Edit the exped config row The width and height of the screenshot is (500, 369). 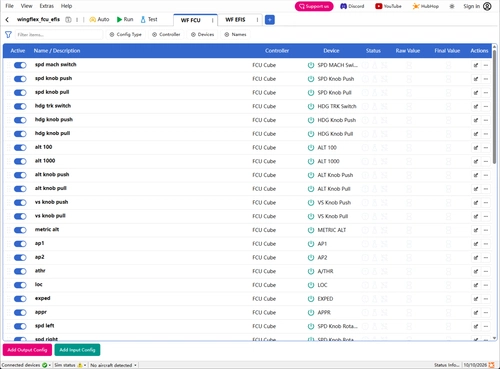coord(476,299)
